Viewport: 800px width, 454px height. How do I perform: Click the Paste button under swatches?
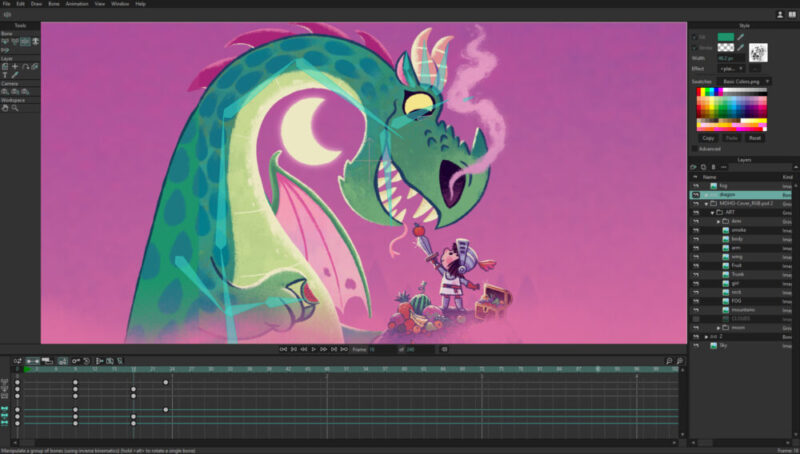point(732,138)
